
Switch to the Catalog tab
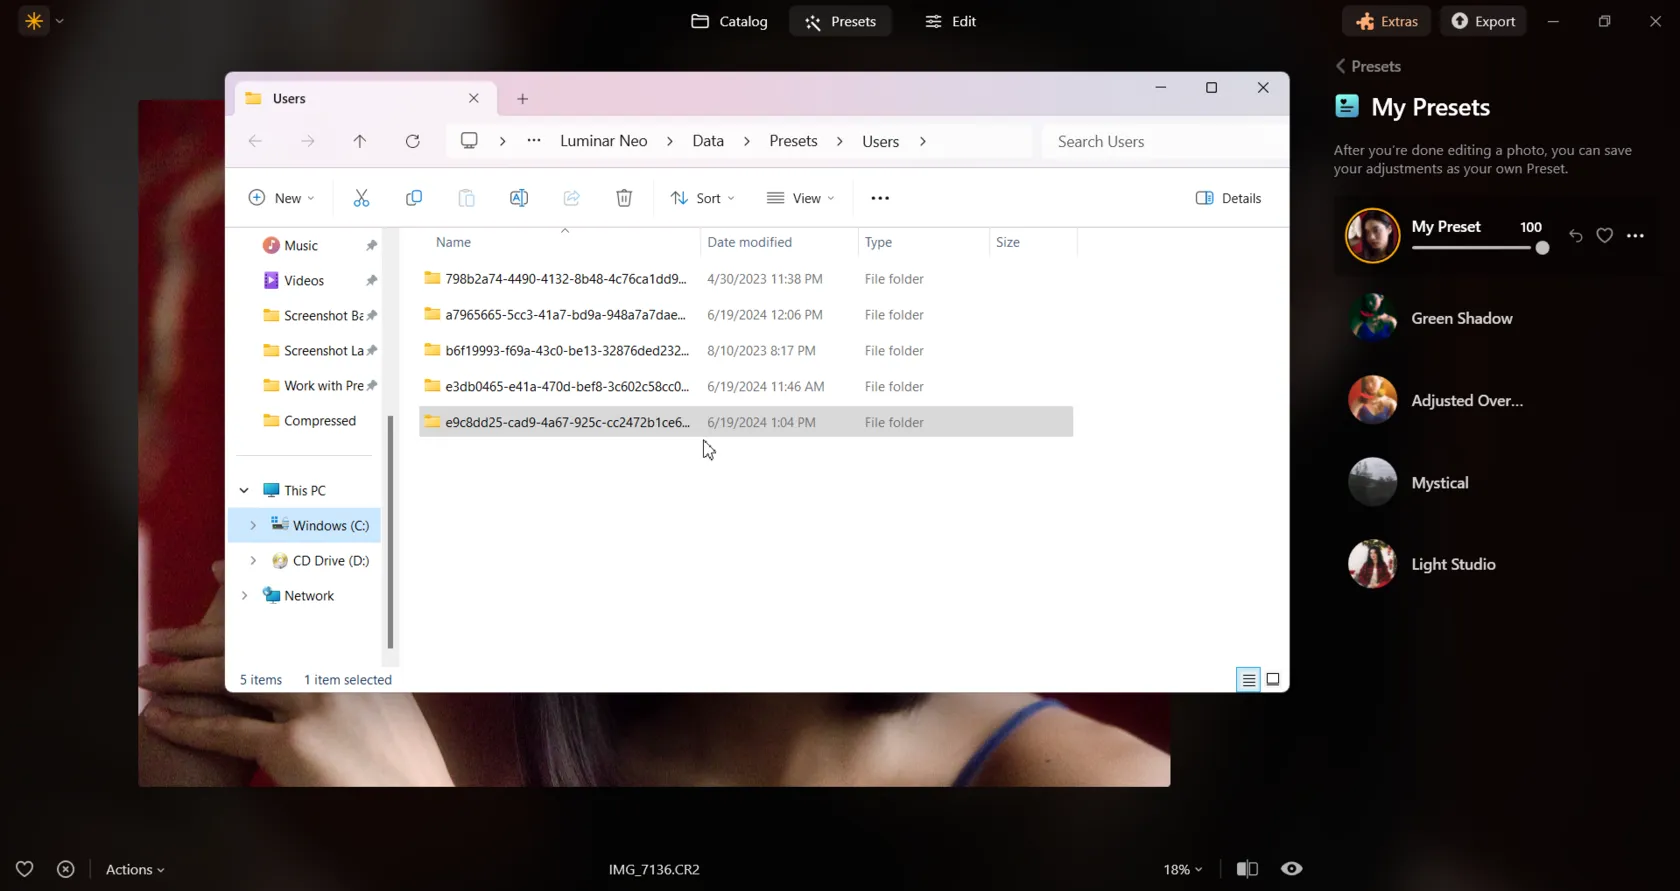click(730, 21)
